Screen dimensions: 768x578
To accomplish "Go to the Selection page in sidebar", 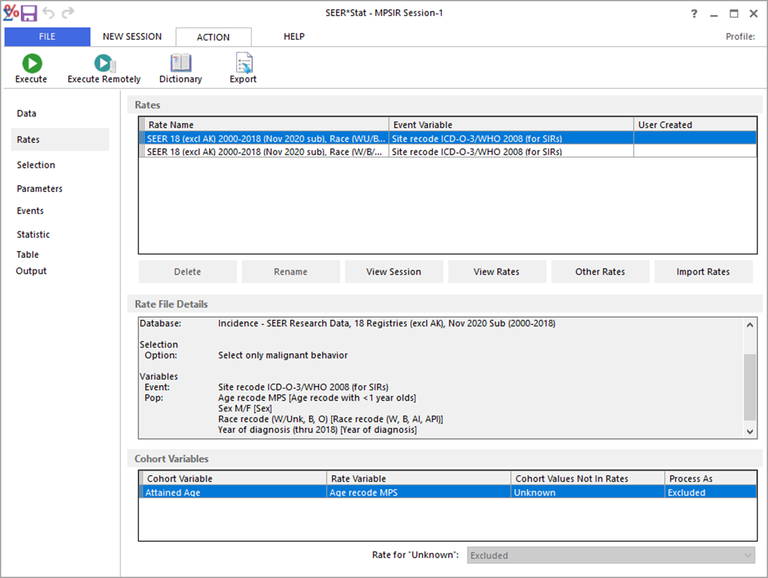I will (x=36, y=165).
